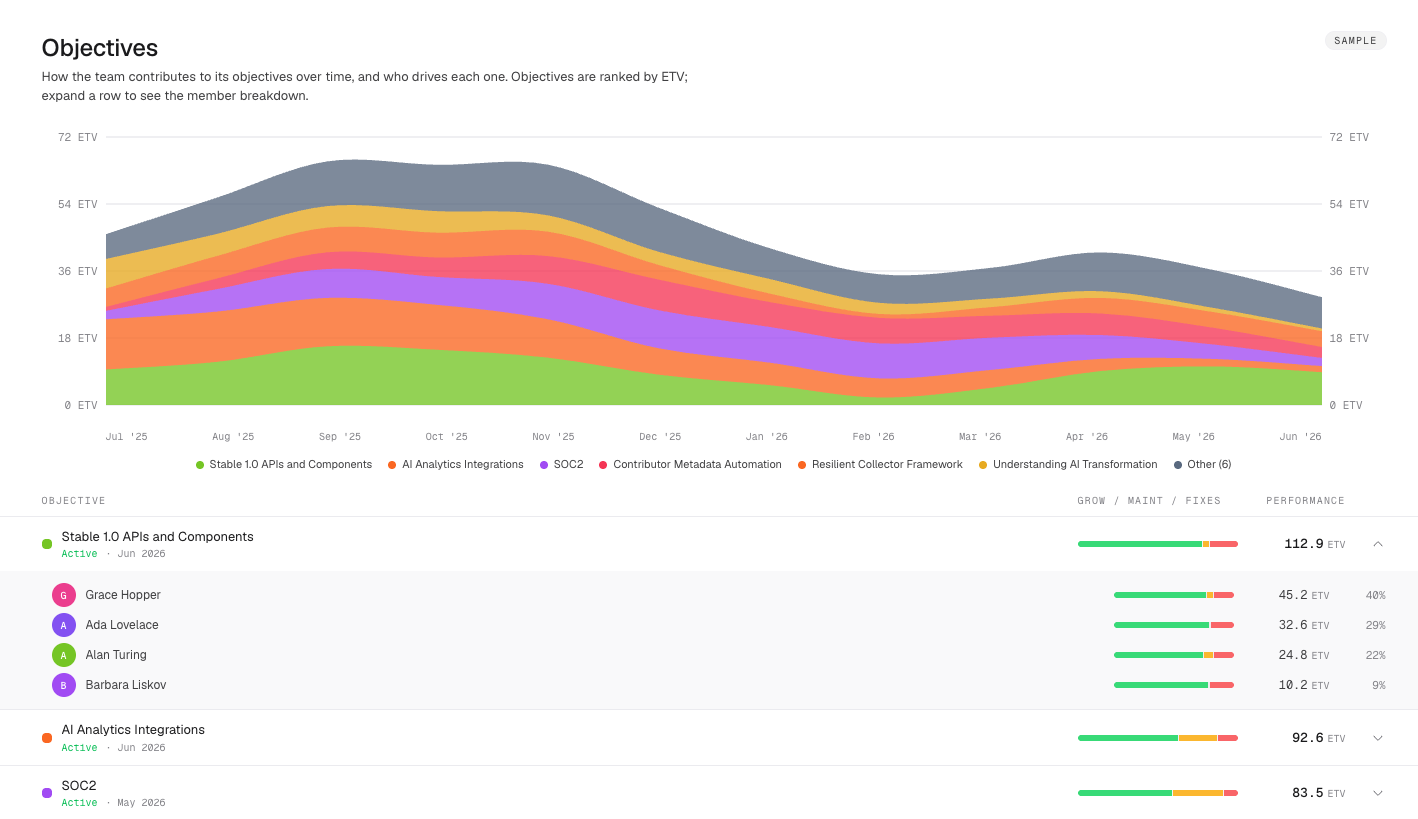Viewport: 1418px width, 819px height.
Task: Click Ada Lovelace's 32.6 ETV value
Action: pyautogui.click(x=1304, y=625)
